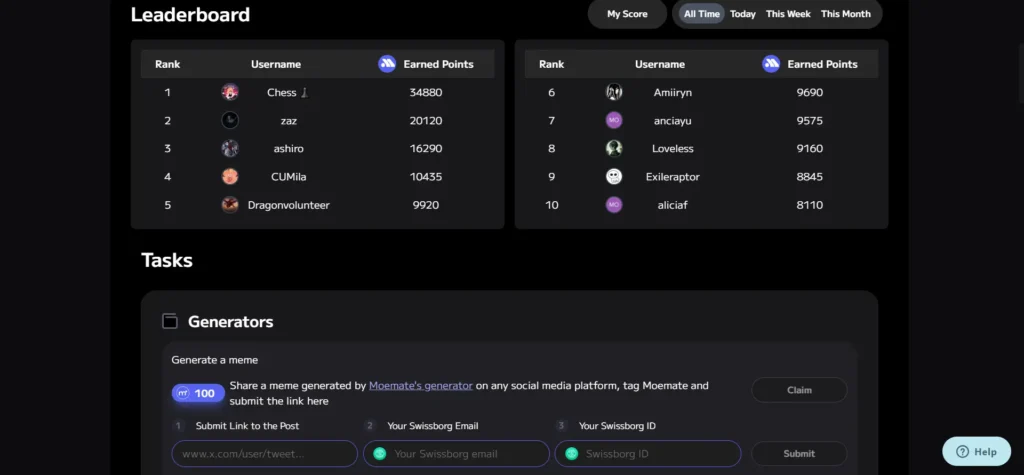1024x475 pixels.
Task: Click the 8110 points value
Action: [x=810, y=205]
